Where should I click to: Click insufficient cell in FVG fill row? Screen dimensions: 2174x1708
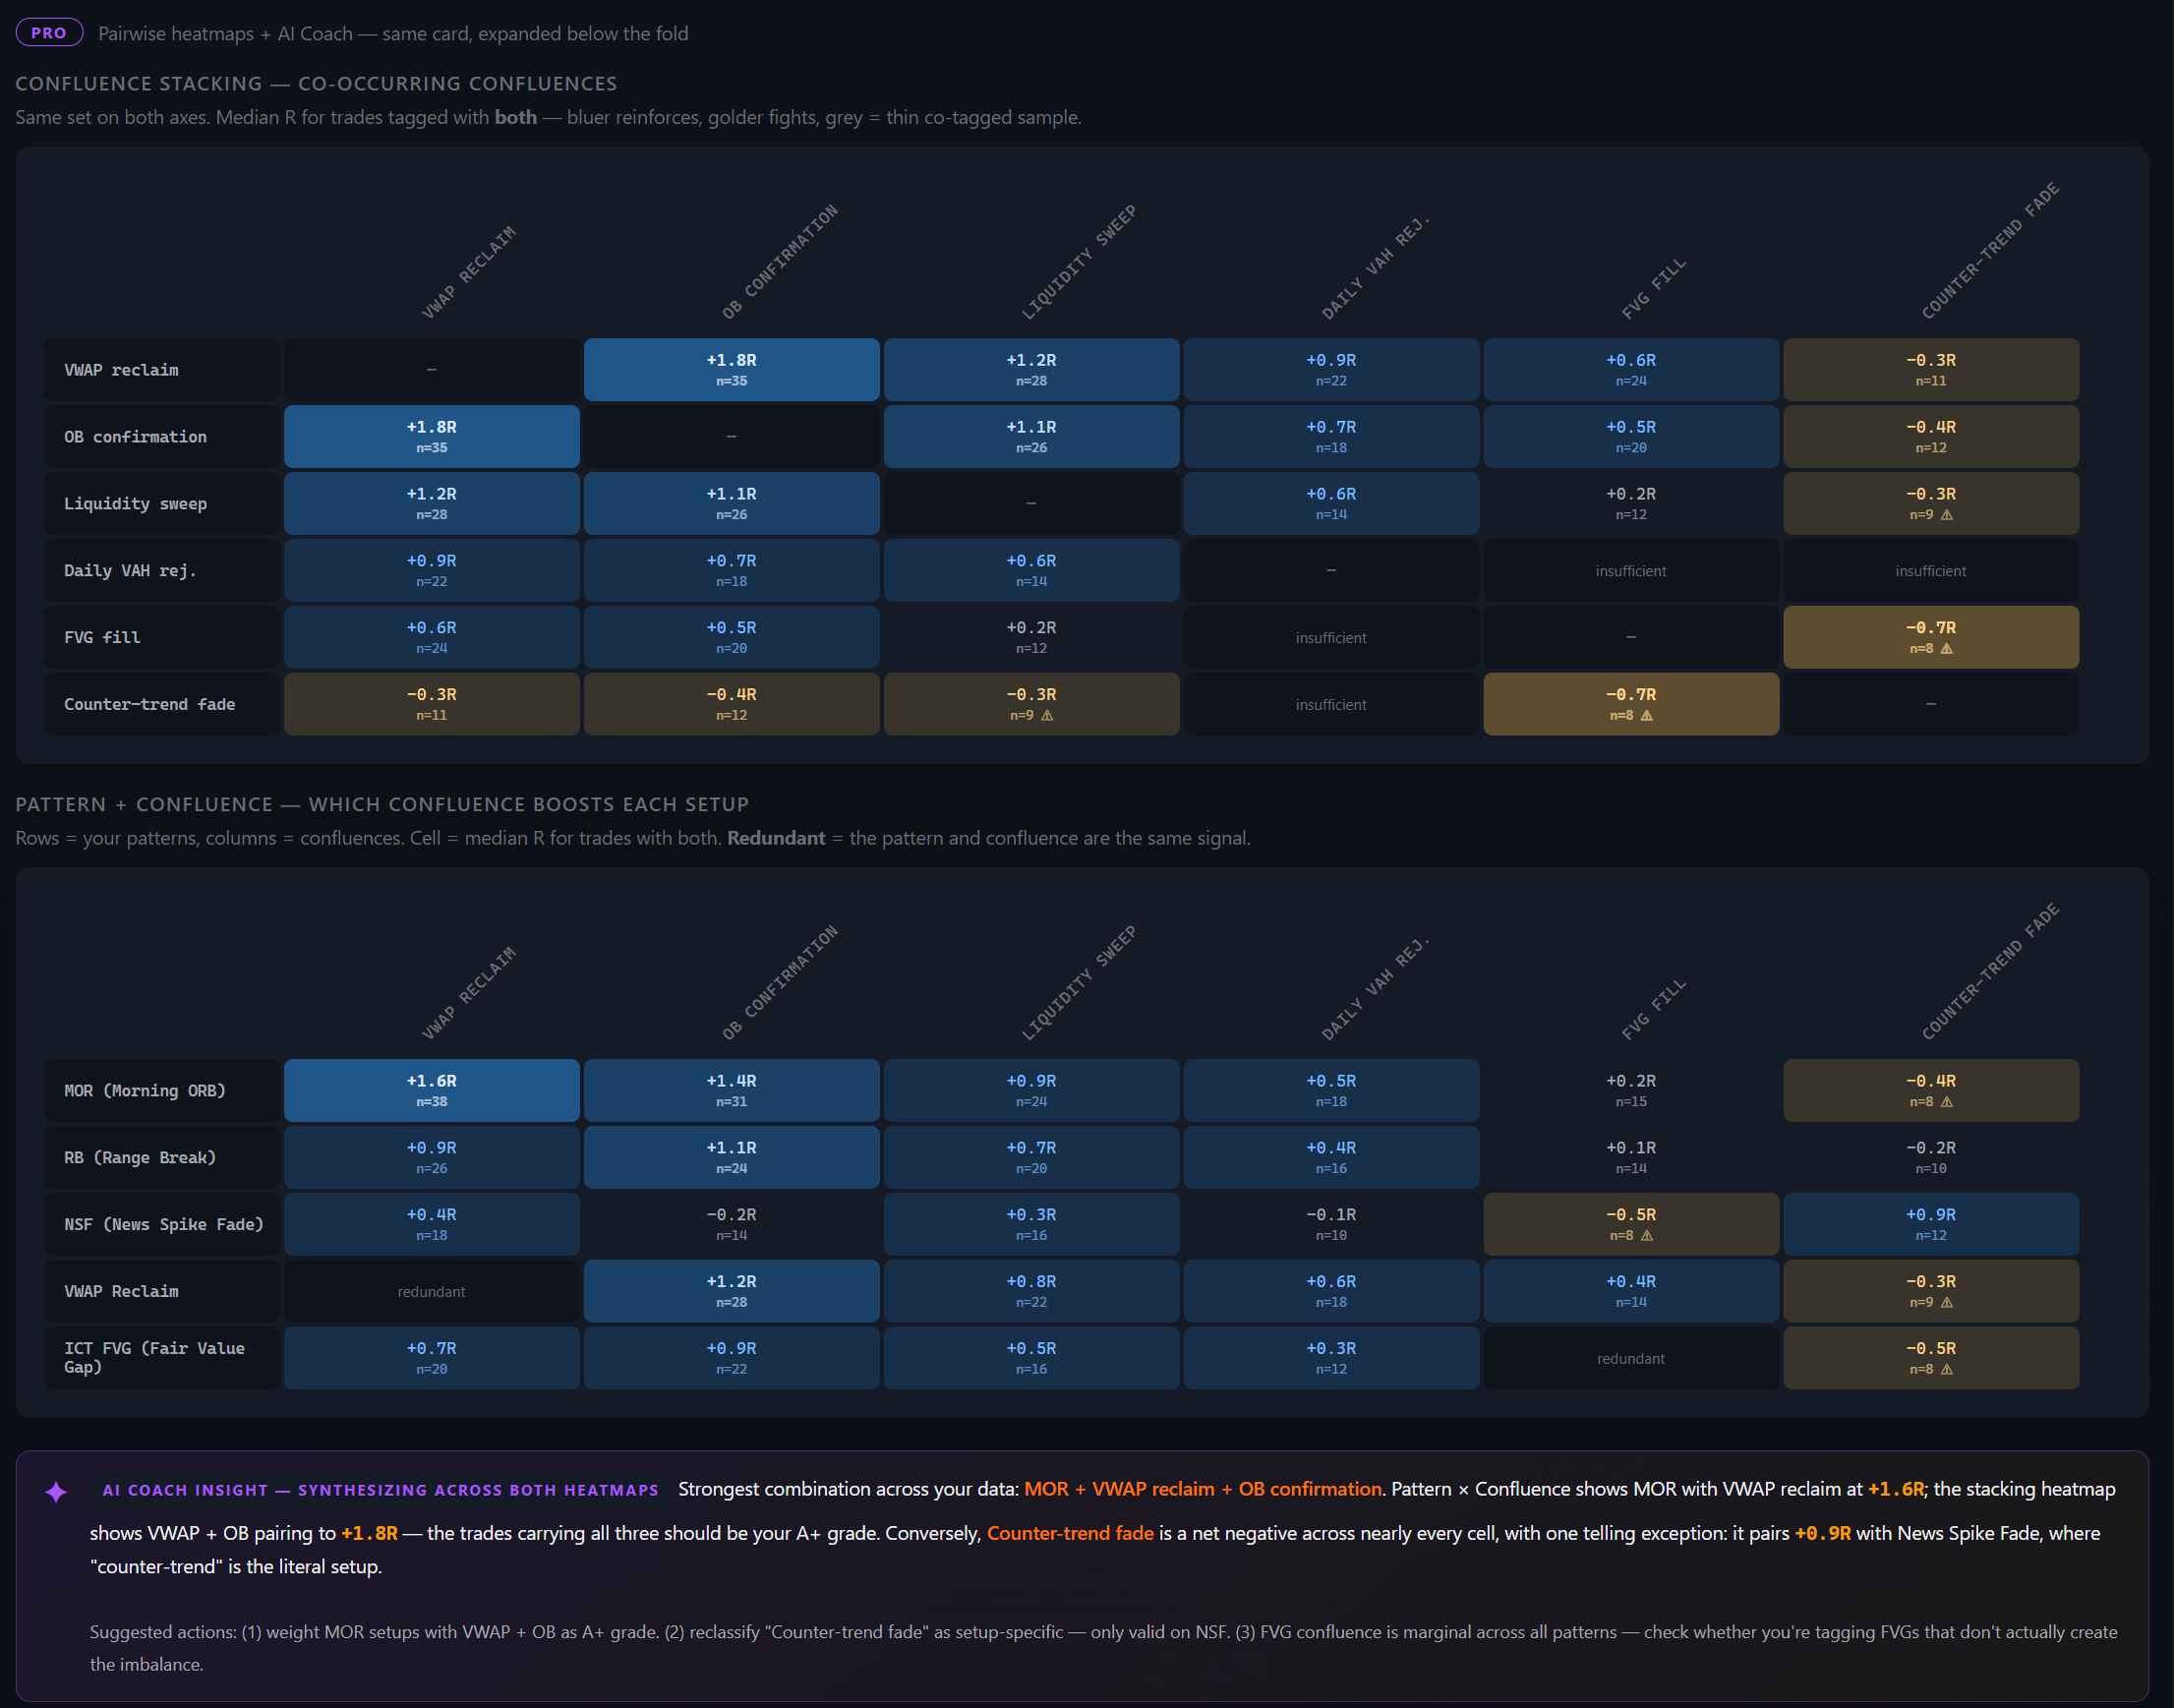coord(1332,638)
